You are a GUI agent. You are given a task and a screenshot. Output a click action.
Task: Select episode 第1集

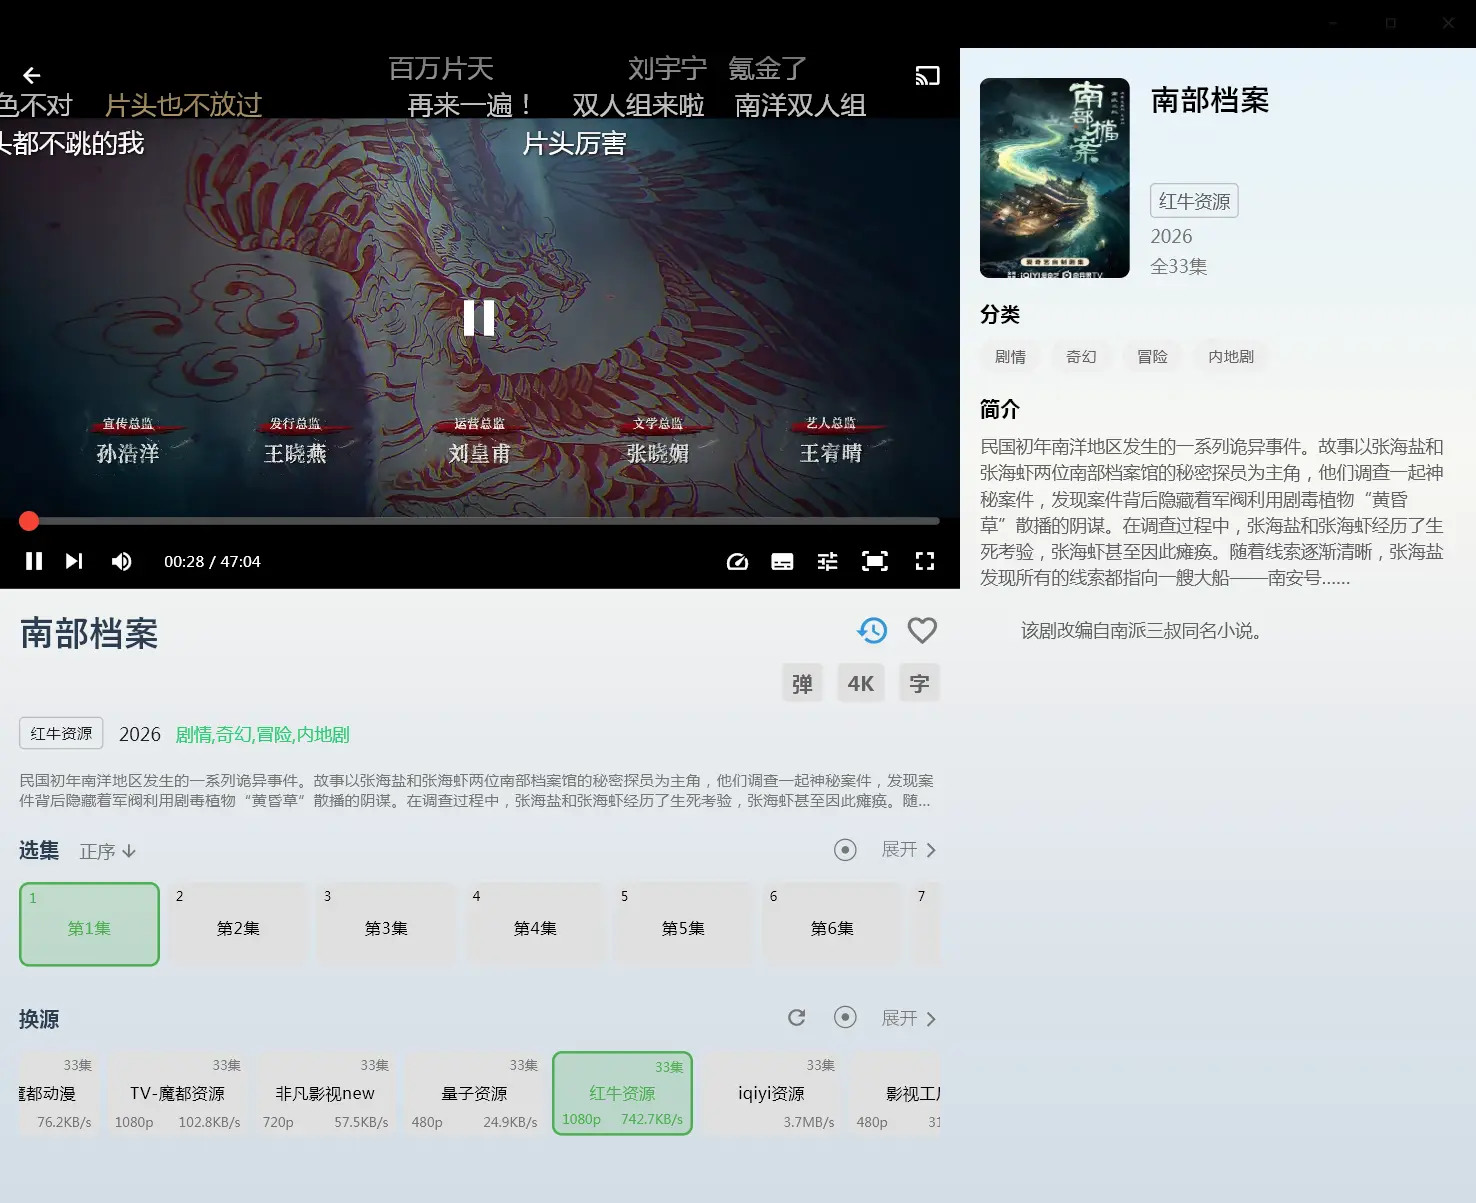[89, 924]
